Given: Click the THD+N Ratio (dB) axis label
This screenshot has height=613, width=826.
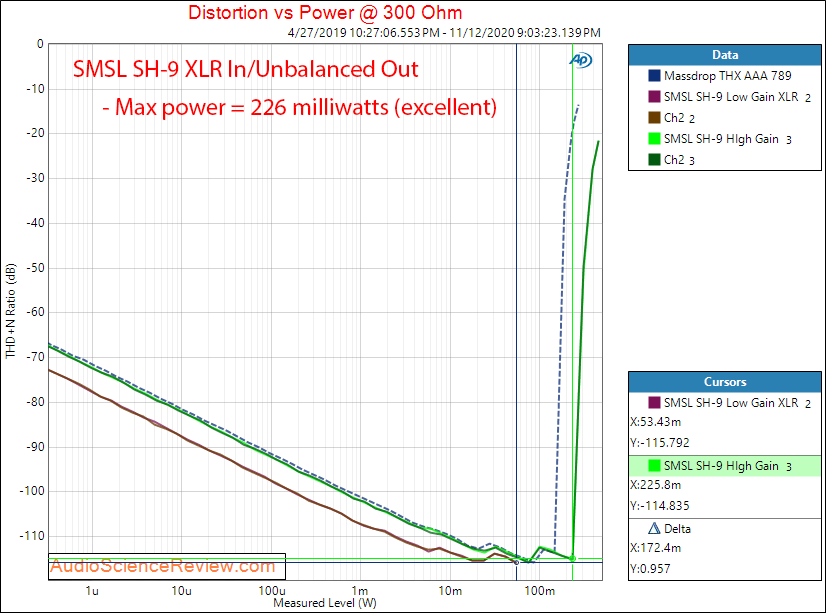Looking at the screenshot, I should click(x=11, y=311).
